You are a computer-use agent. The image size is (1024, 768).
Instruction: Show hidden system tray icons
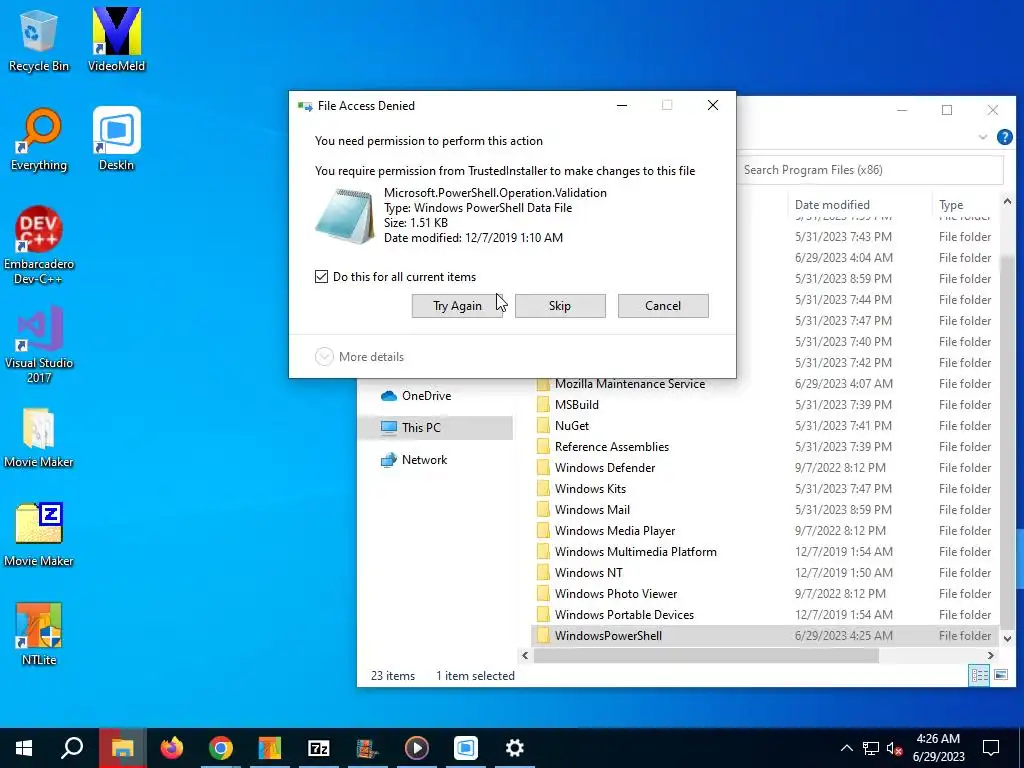846,748
